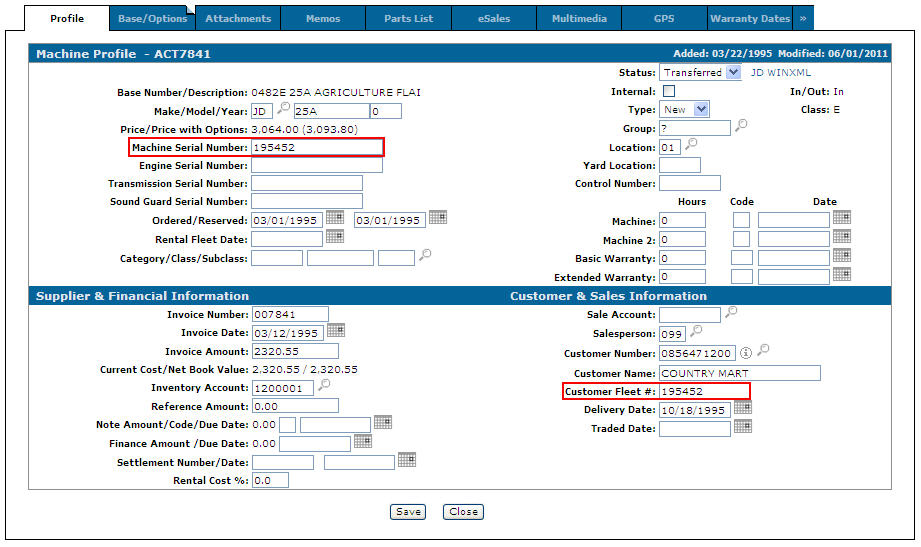921x547 pixels.
Task: Click the Machine Serial Number field
Action: [317, 147]
